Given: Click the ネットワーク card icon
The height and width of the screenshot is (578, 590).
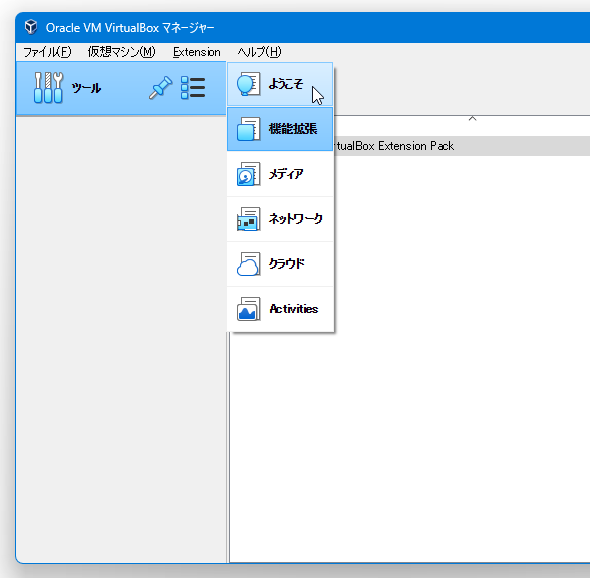Looking at the screenshot, I should (248, 219).
